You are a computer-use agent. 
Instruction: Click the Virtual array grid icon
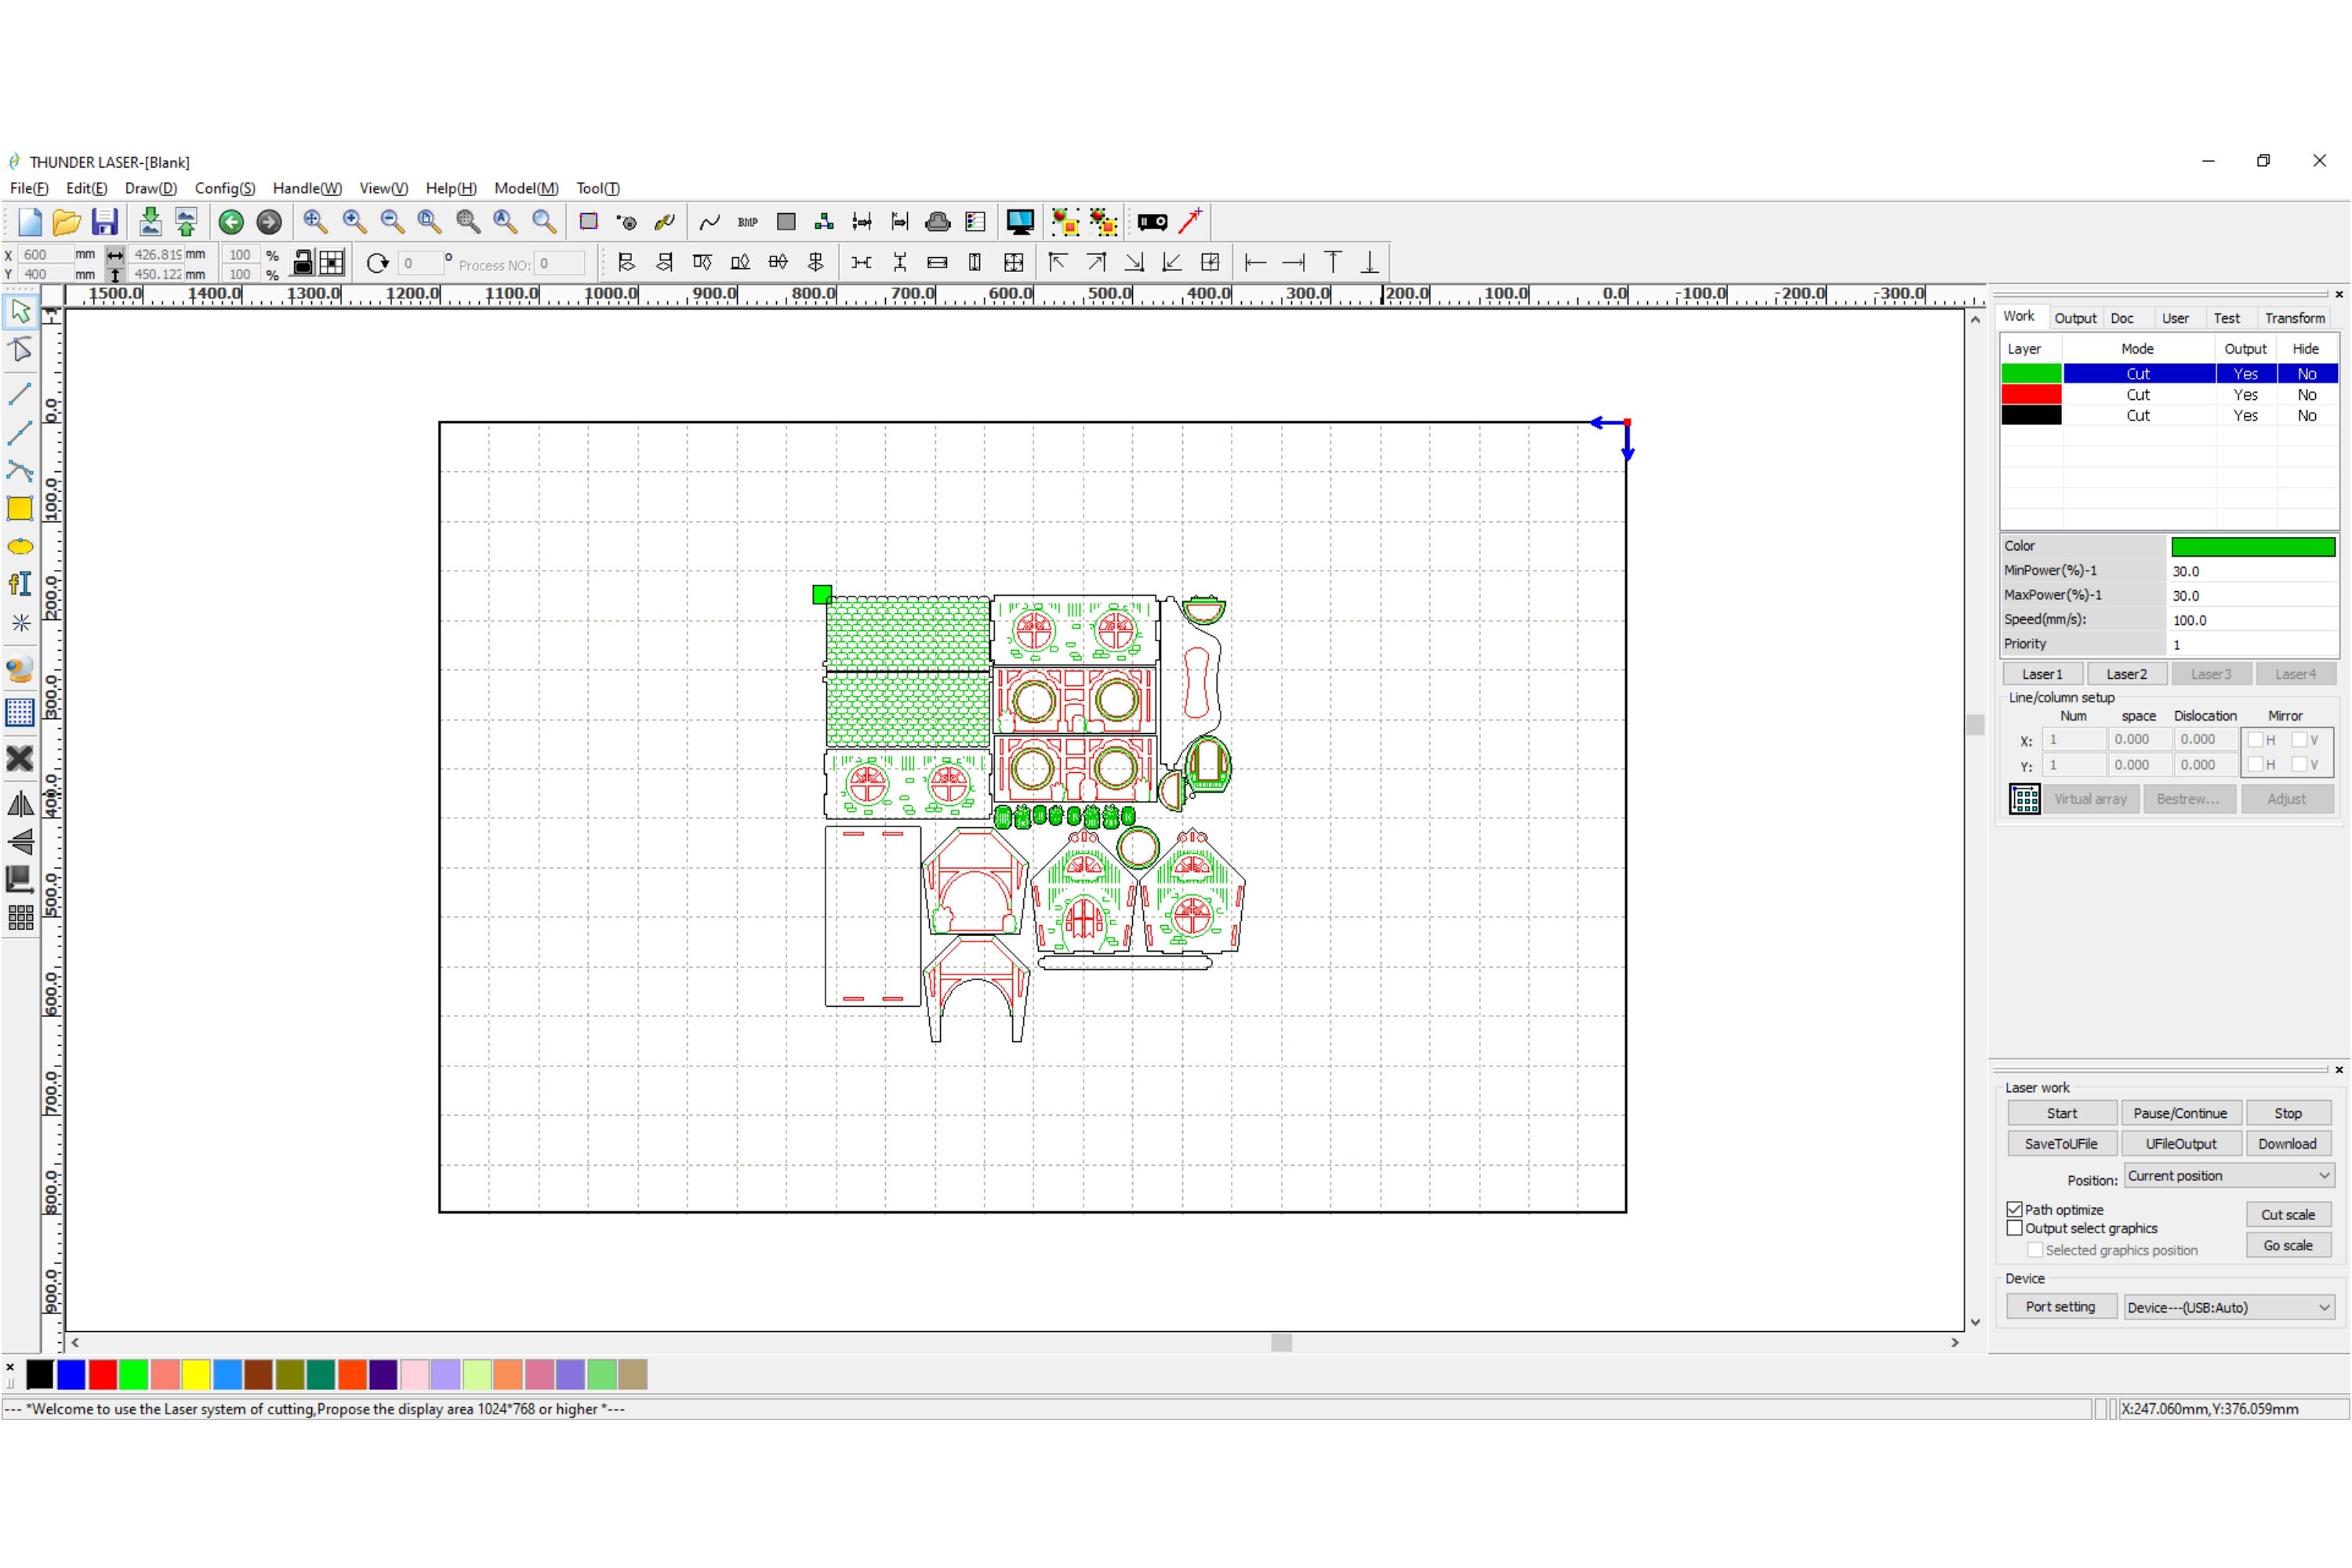2025,799
